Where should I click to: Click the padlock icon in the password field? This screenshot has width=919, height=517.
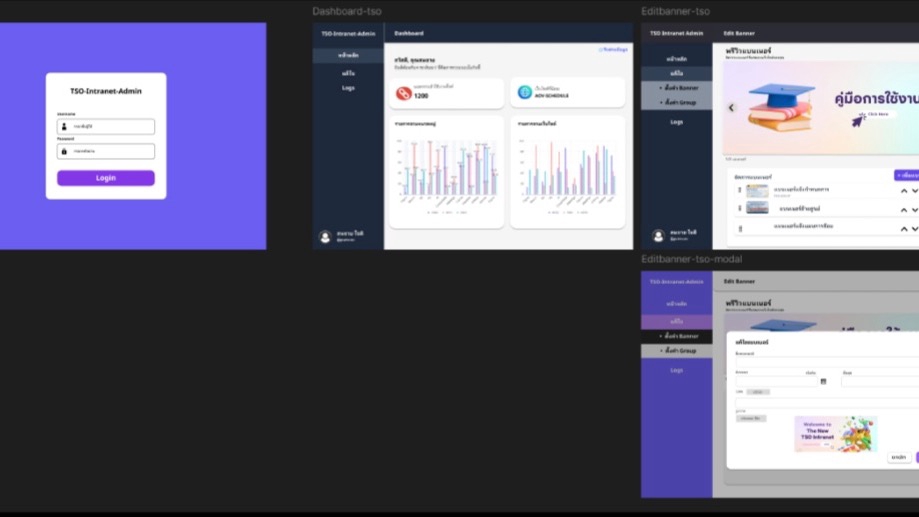click(x=65, y=152)
